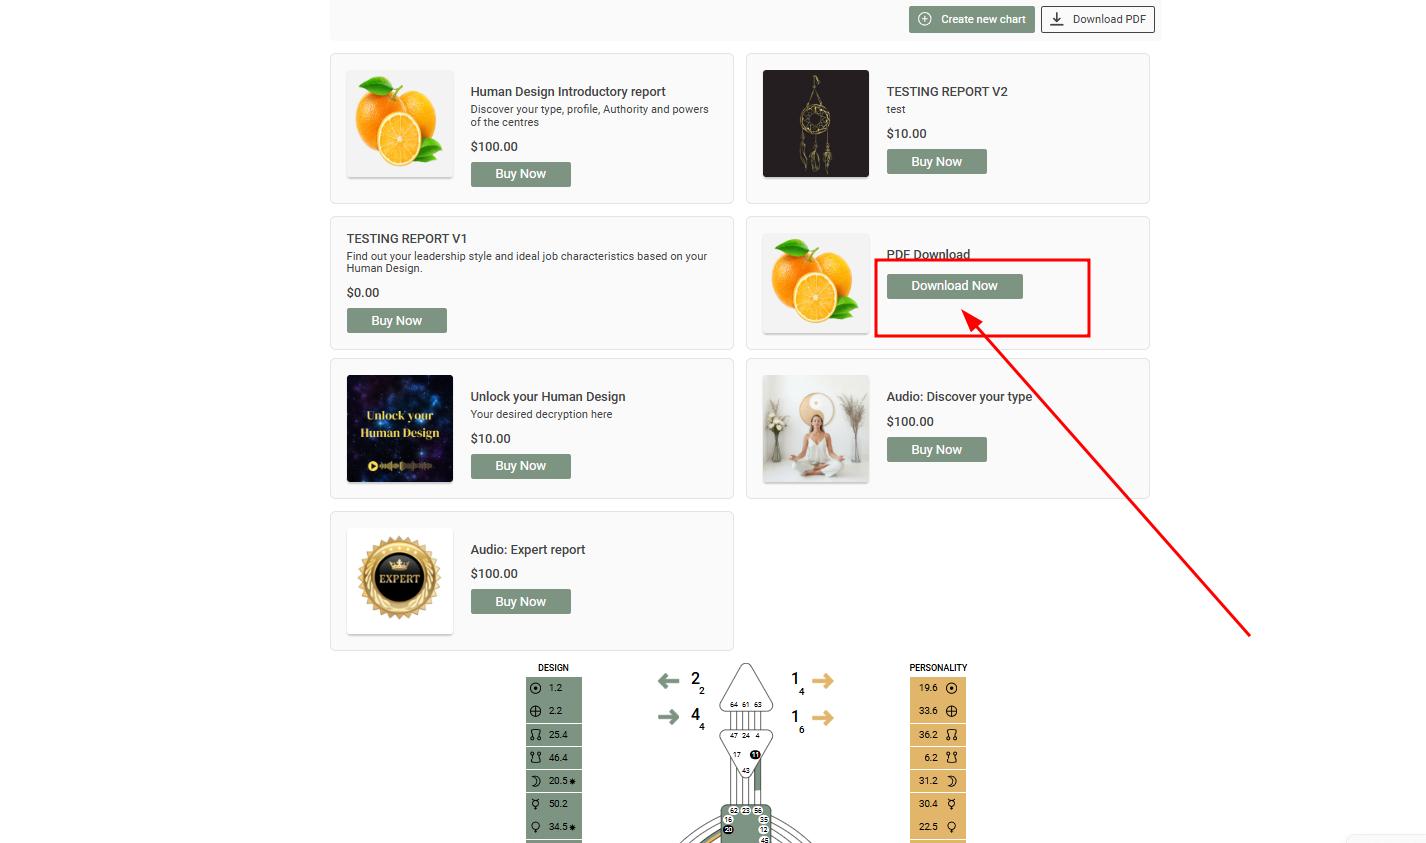Screen dimensions: 1426x843
Task: Click the top tan right arrow near 1
Action: pyautogui.click(x=822, y=681)
